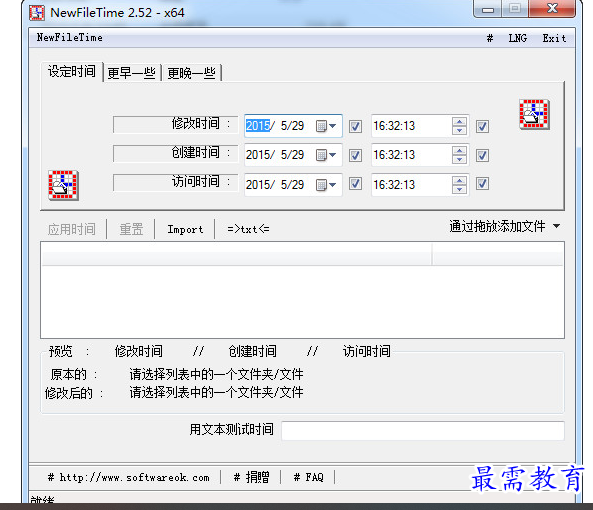
Task: Switch to the 更晚一些 tab
Action: click(x=191, y=73)
